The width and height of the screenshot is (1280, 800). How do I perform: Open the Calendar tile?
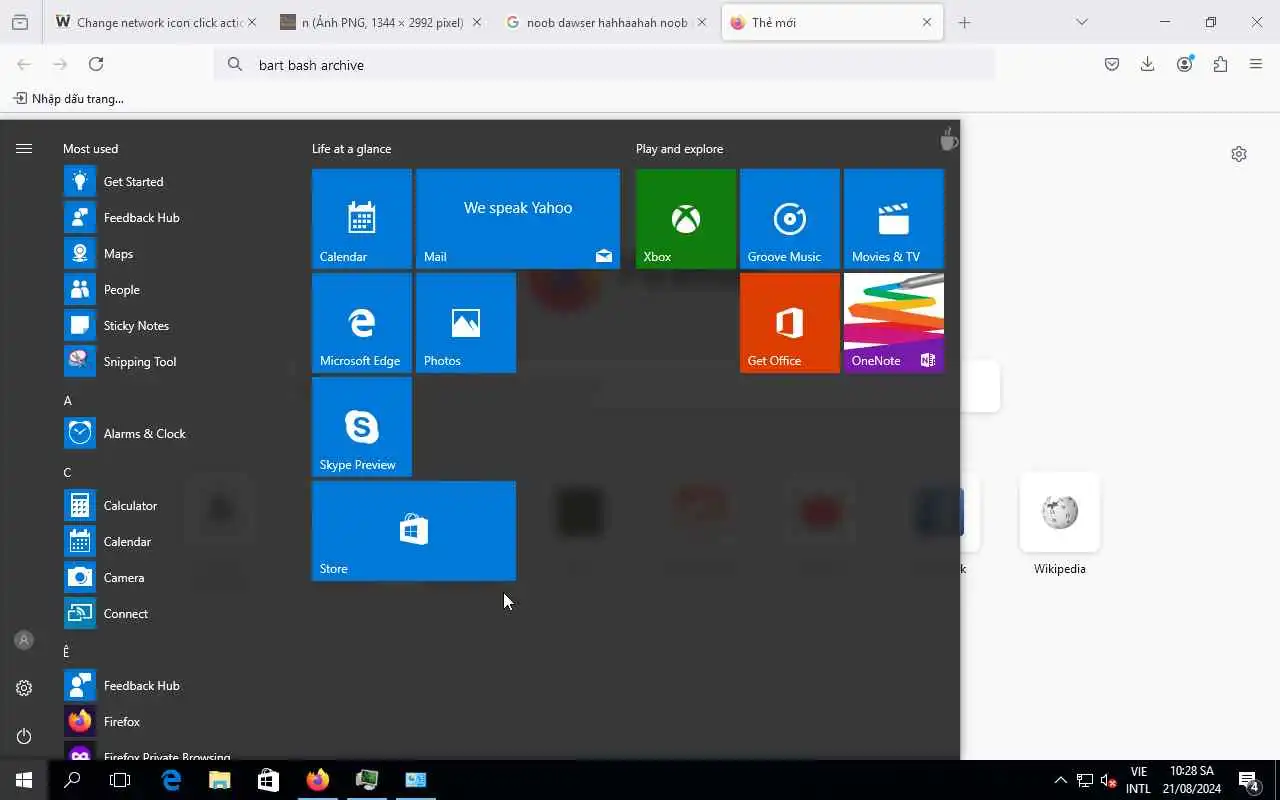(362, 219)
